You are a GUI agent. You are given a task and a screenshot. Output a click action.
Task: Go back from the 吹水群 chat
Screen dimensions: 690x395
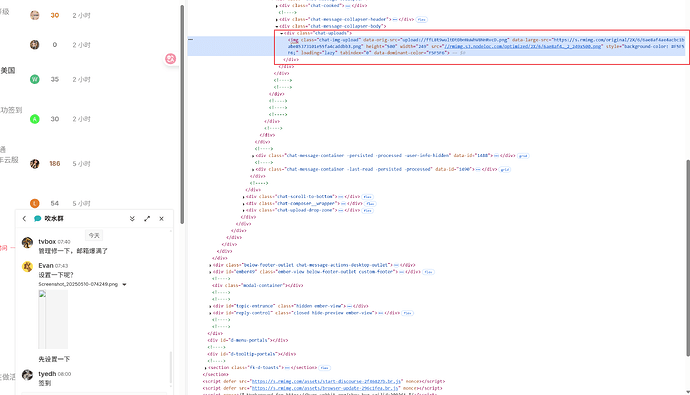point(24,219)
